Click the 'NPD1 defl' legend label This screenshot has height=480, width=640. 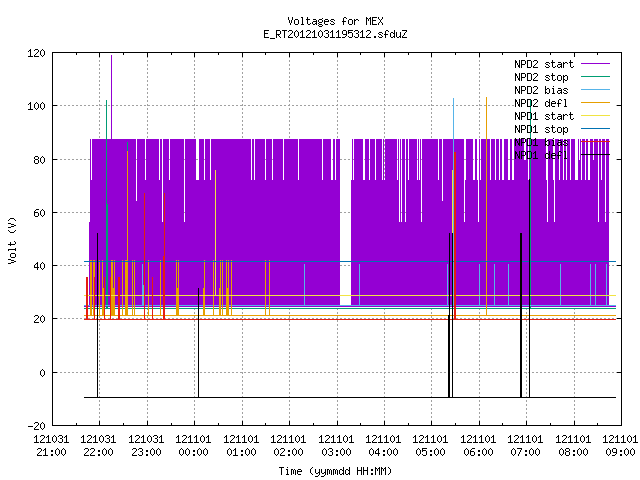(x=541, y=156)
